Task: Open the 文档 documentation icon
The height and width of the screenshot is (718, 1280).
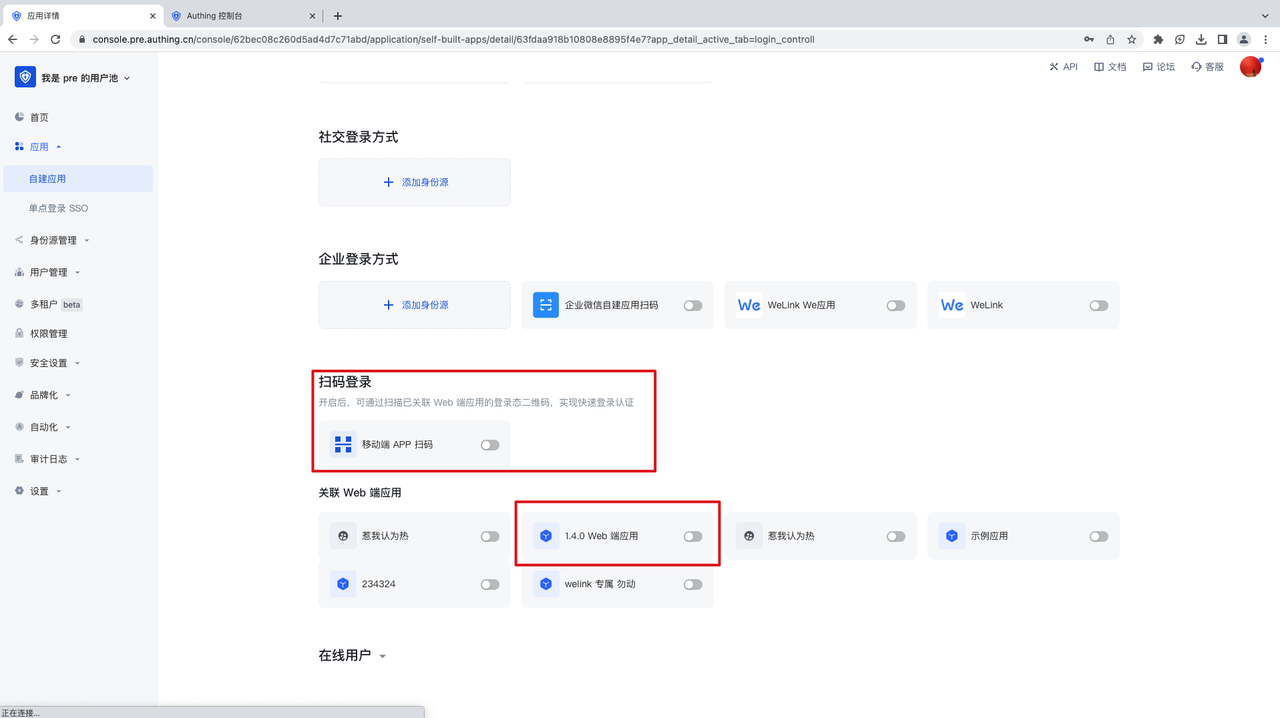Action: [x=1099, y=67]
